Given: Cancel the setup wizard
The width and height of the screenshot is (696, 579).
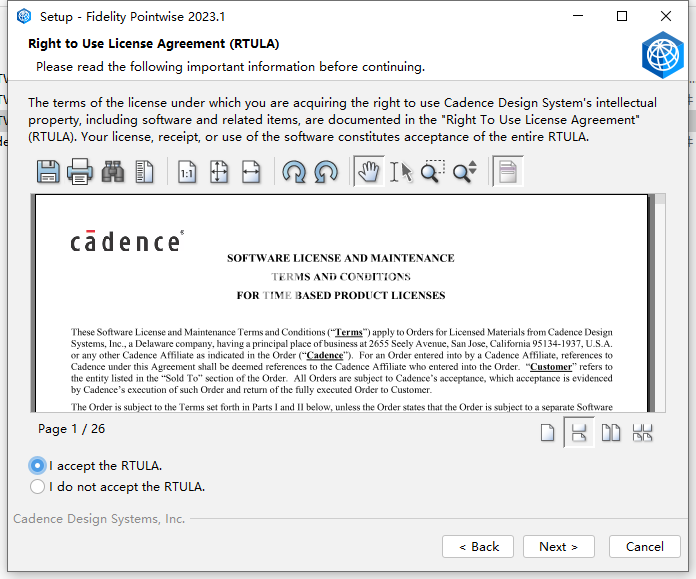Looking at the screenshot, I should 645,547.
